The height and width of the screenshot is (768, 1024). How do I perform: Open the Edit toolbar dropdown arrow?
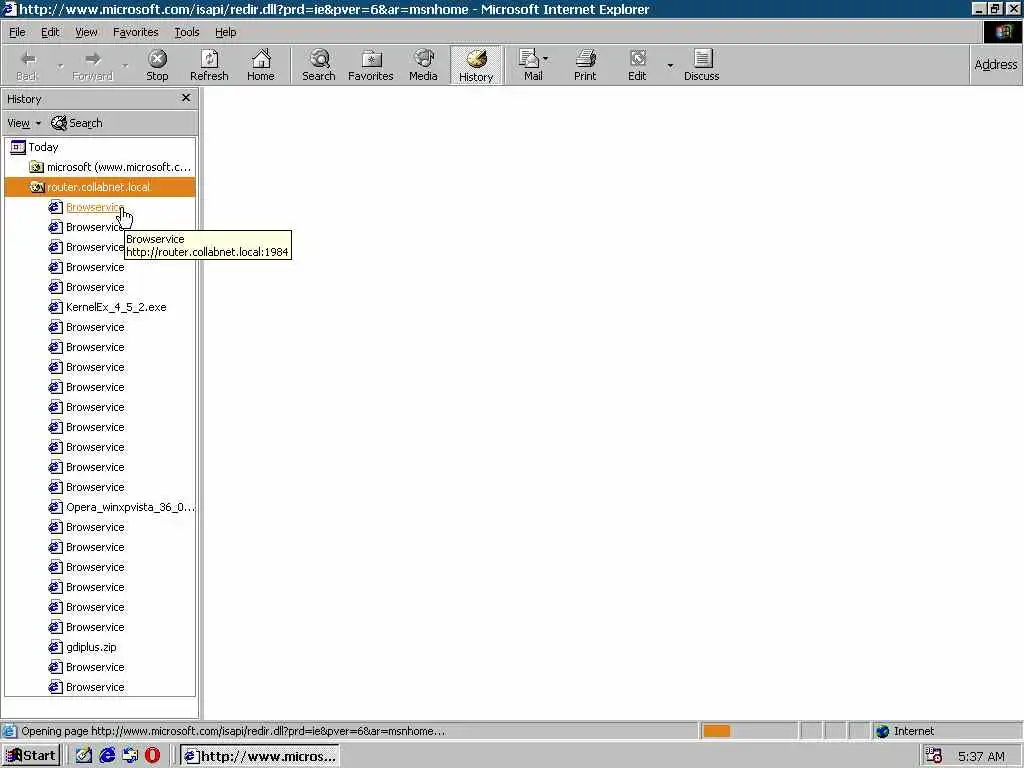click(x=670, y=66)
